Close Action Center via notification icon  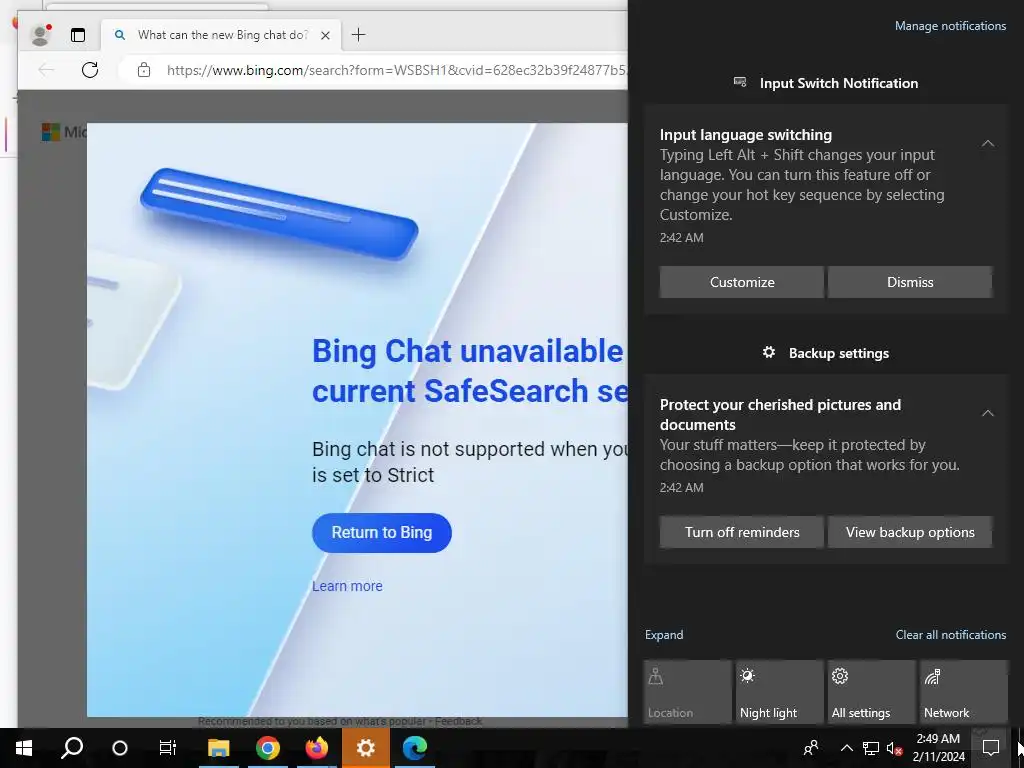click(991, 748)
